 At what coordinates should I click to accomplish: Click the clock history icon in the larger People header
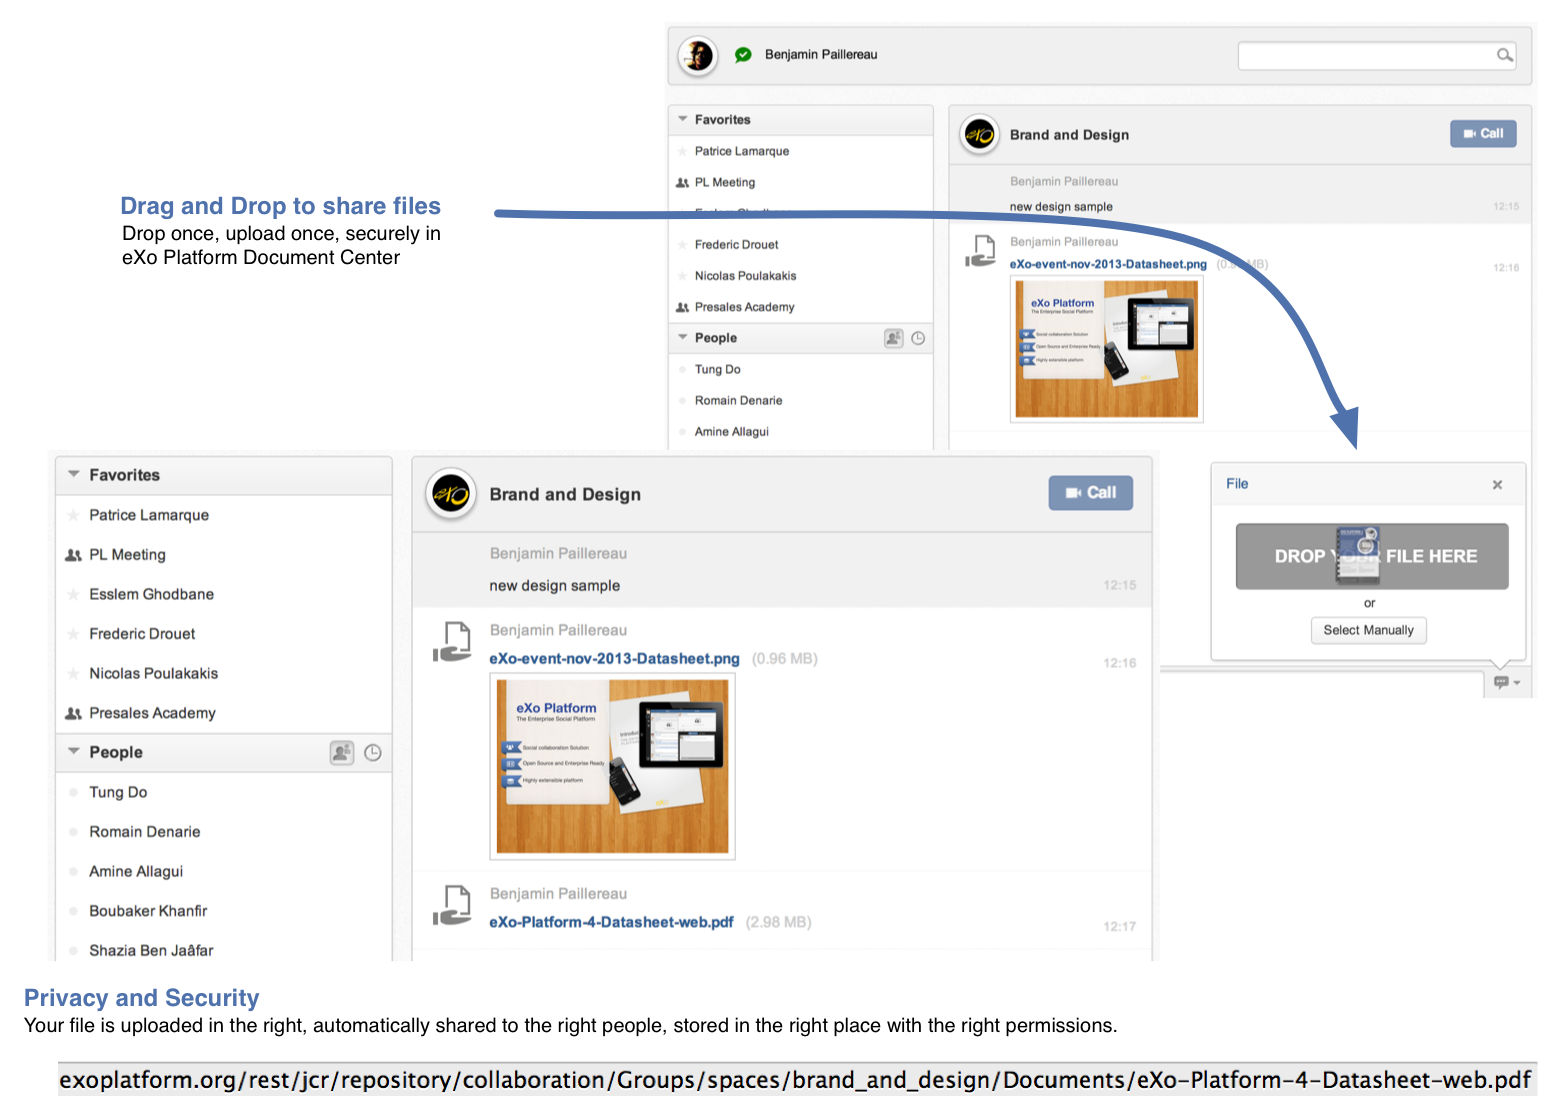tap(373, 752)
